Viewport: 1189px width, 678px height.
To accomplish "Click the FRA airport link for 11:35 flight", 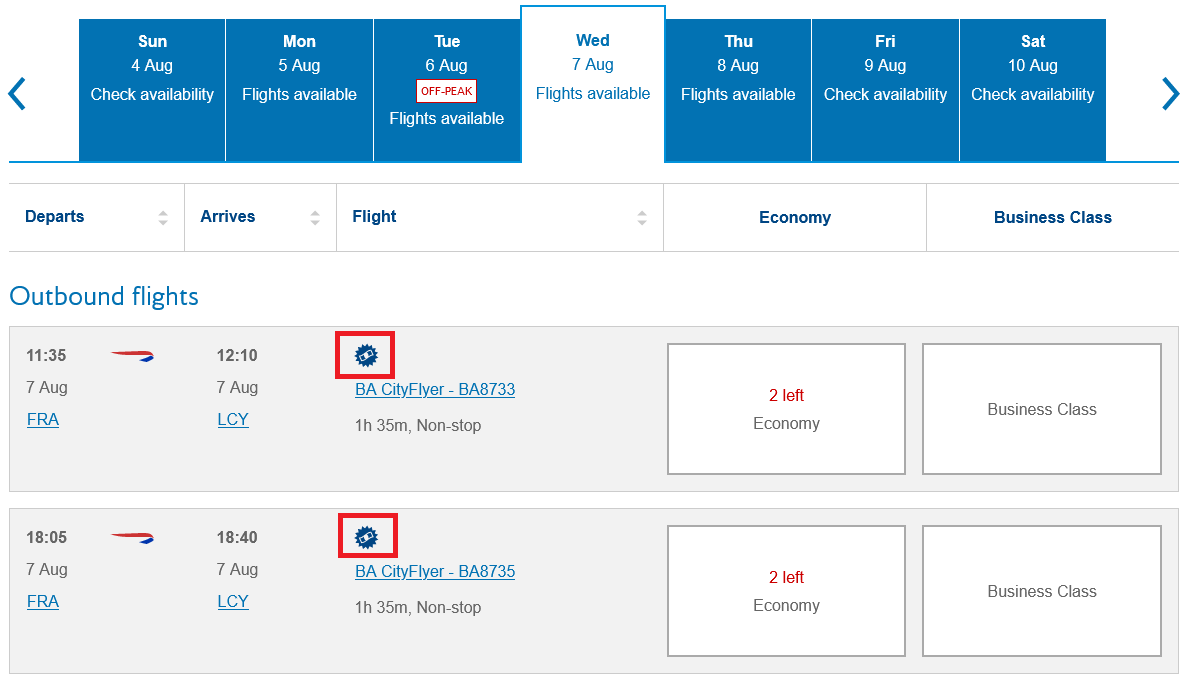I will pos(43,420).
